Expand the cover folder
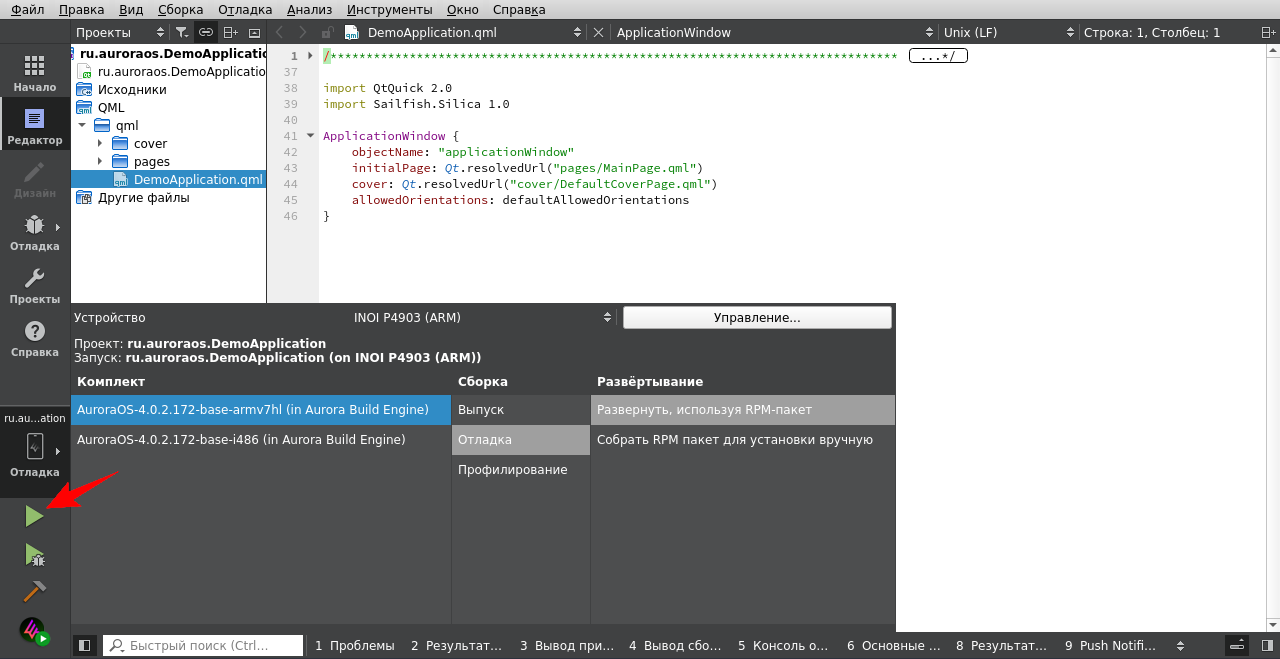The height and width of the screenshot is (659, 1280). pos(100,143)
